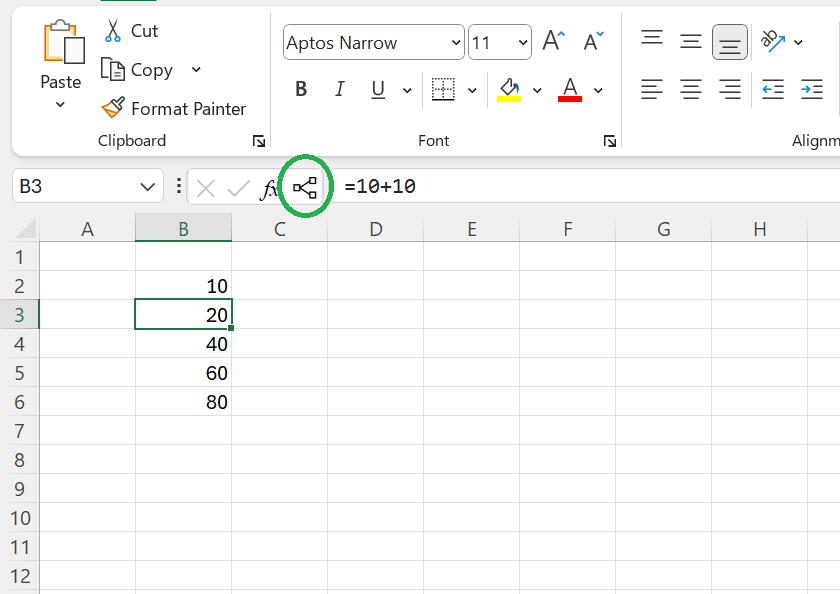Open the borders dropdown arrow

[472, 90]
